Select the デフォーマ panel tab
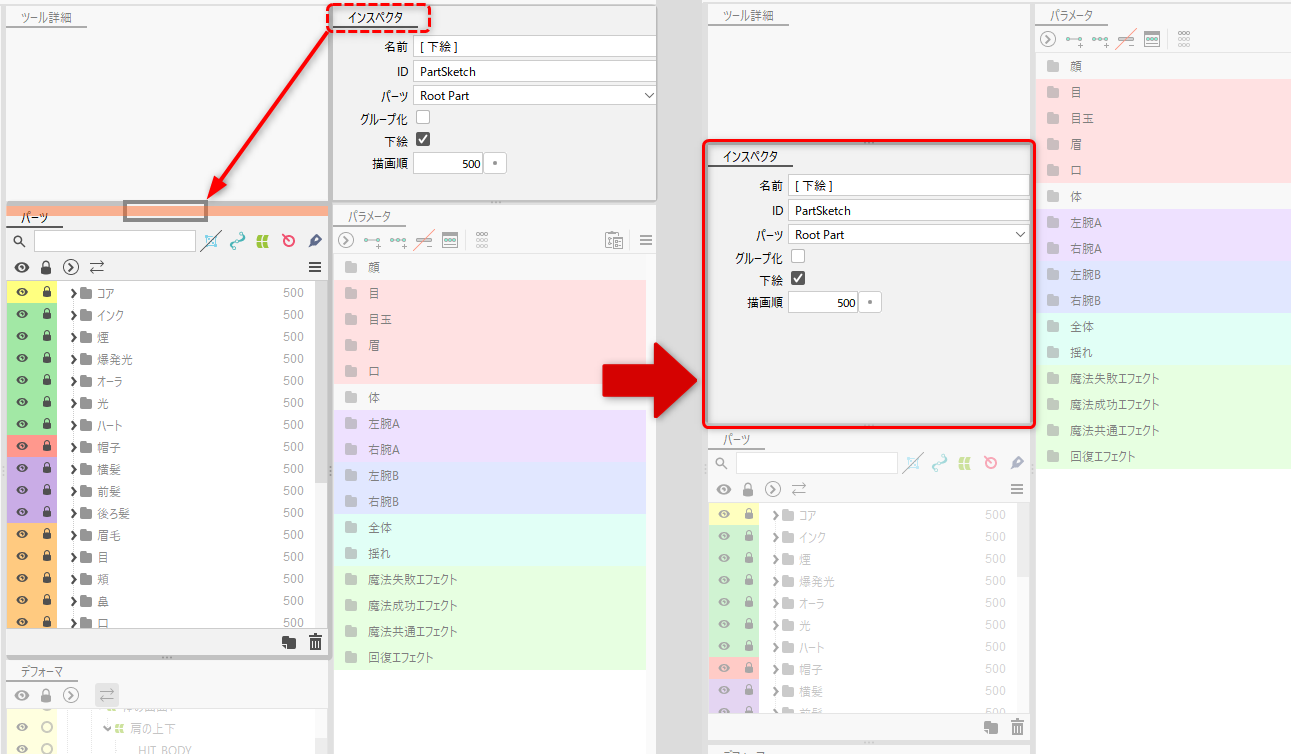 tap(42, 672)
